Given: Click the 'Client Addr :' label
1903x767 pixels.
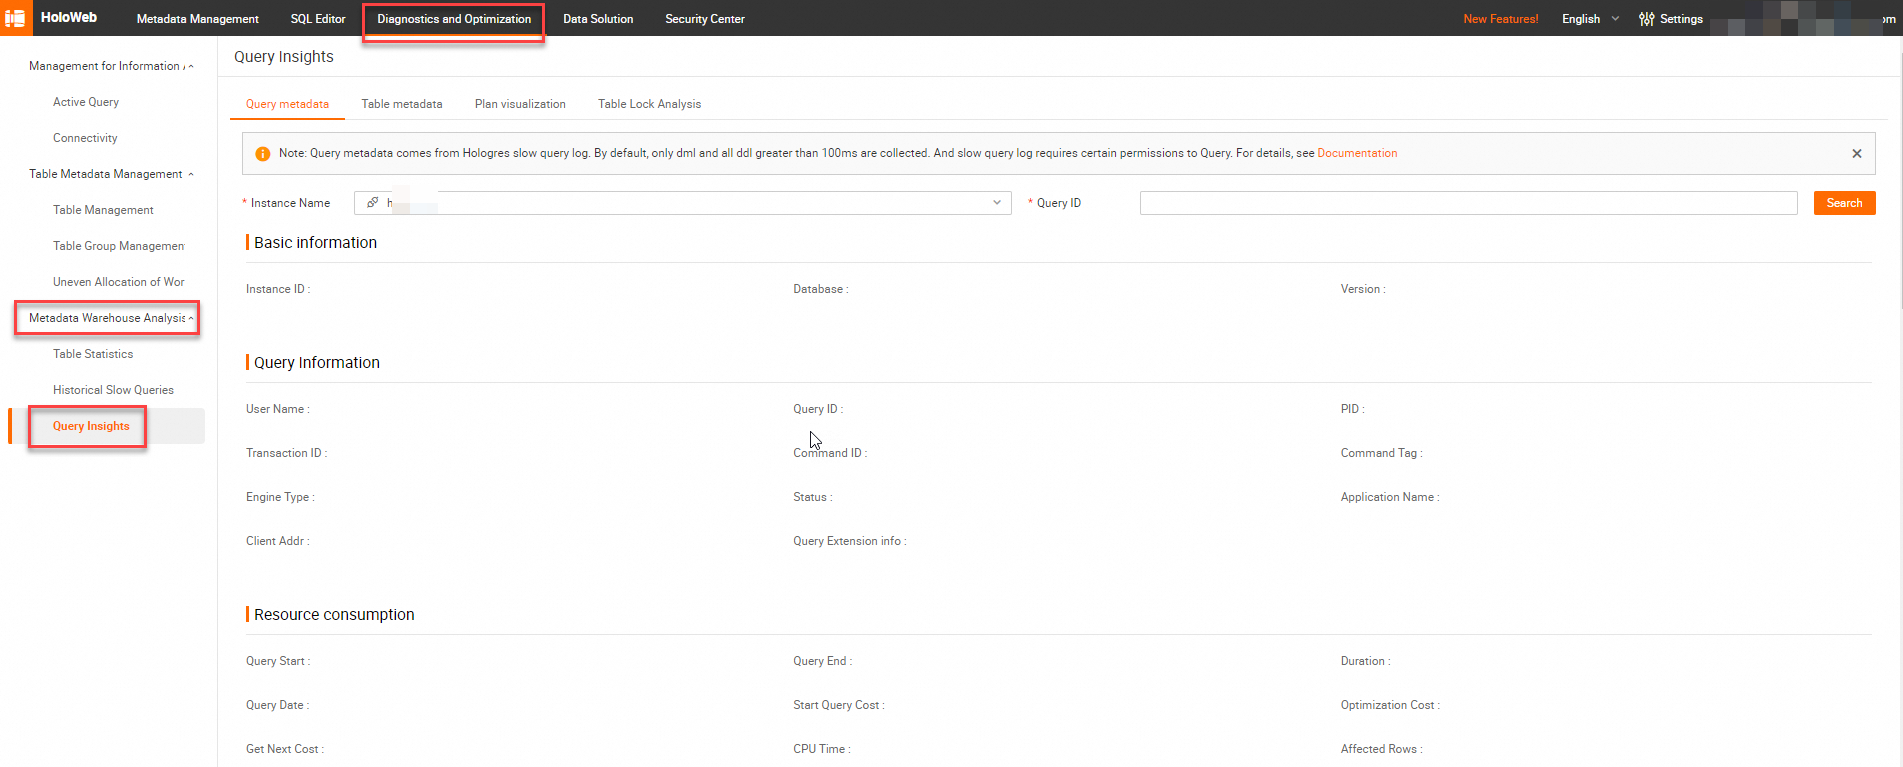Looking at the screenshot, I should [x=278, y=541].
